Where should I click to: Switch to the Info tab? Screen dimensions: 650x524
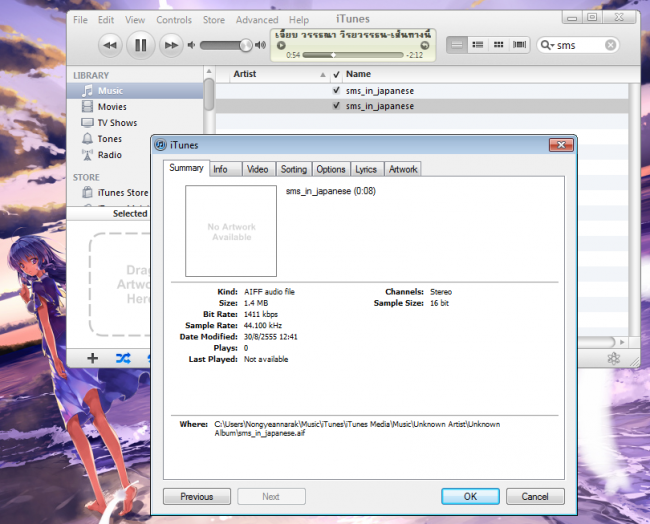tap(225, 169)
